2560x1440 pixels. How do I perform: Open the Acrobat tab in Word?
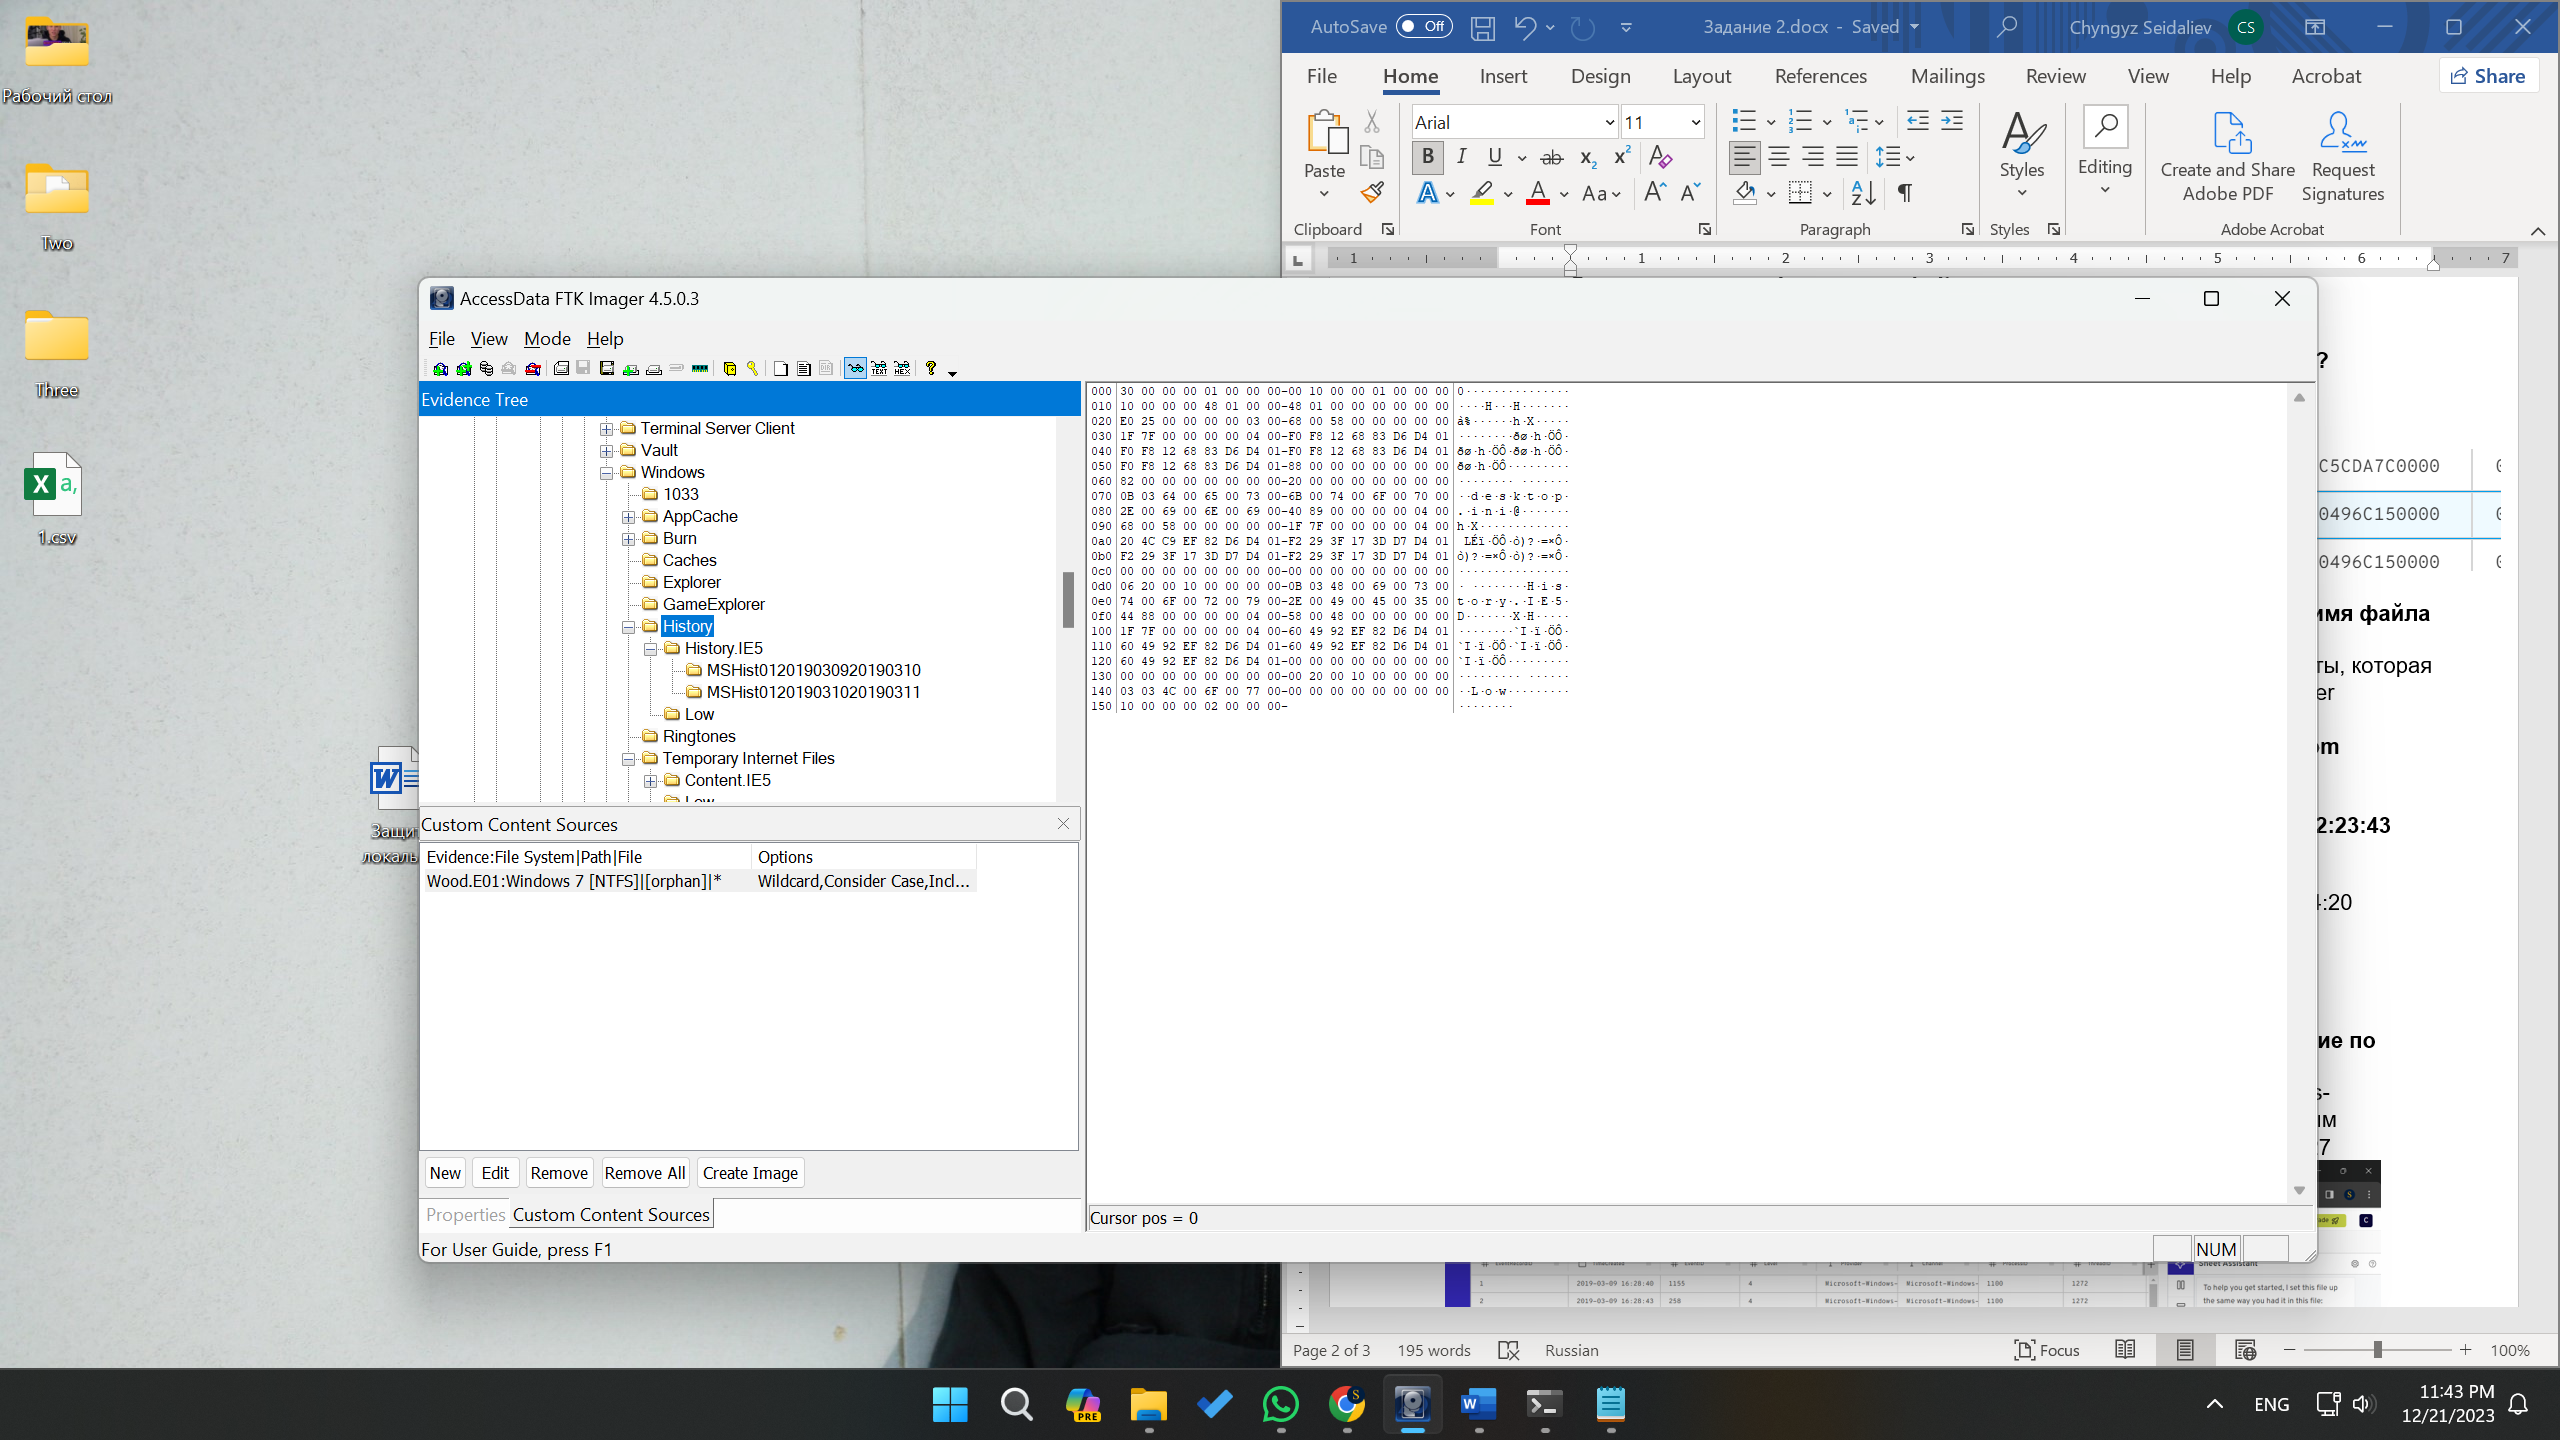coord(2326,76)
